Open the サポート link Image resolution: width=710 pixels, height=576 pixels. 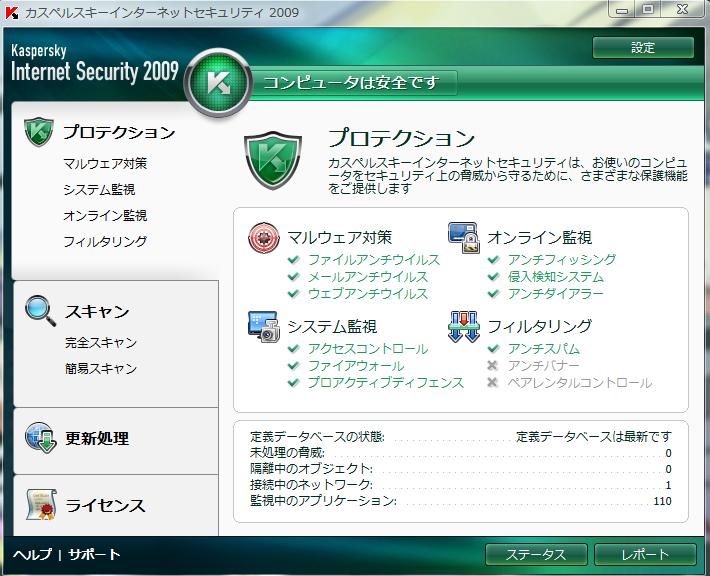click(x=94, y=554)
